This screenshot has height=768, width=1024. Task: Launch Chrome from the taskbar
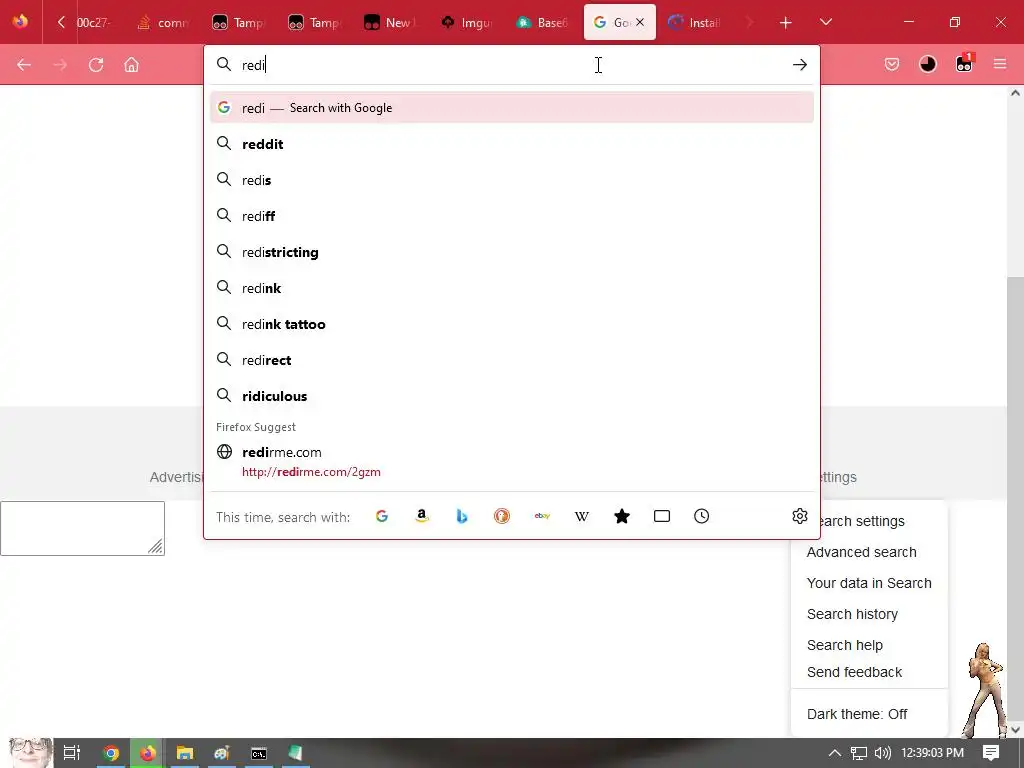pos(111,753)
